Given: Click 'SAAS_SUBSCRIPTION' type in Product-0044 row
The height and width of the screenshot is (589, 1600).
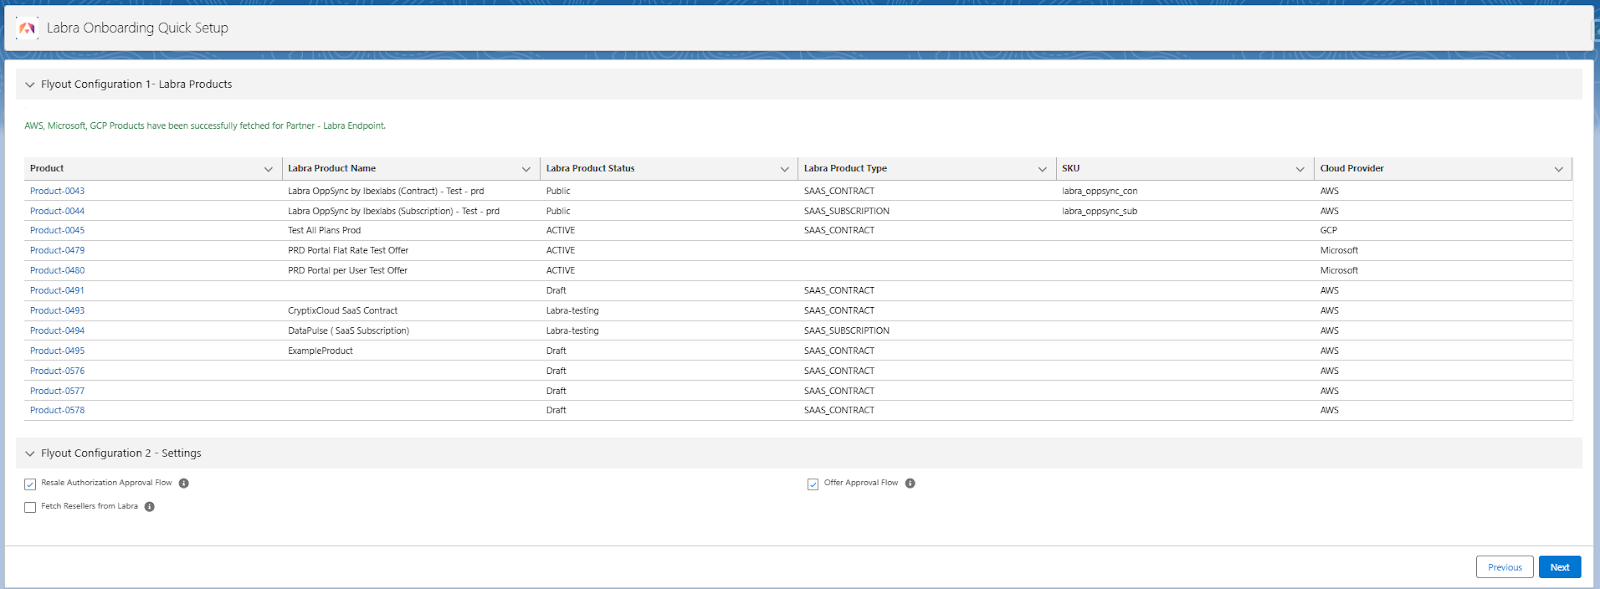Looking at the screenshot, I should coord(847,211).
